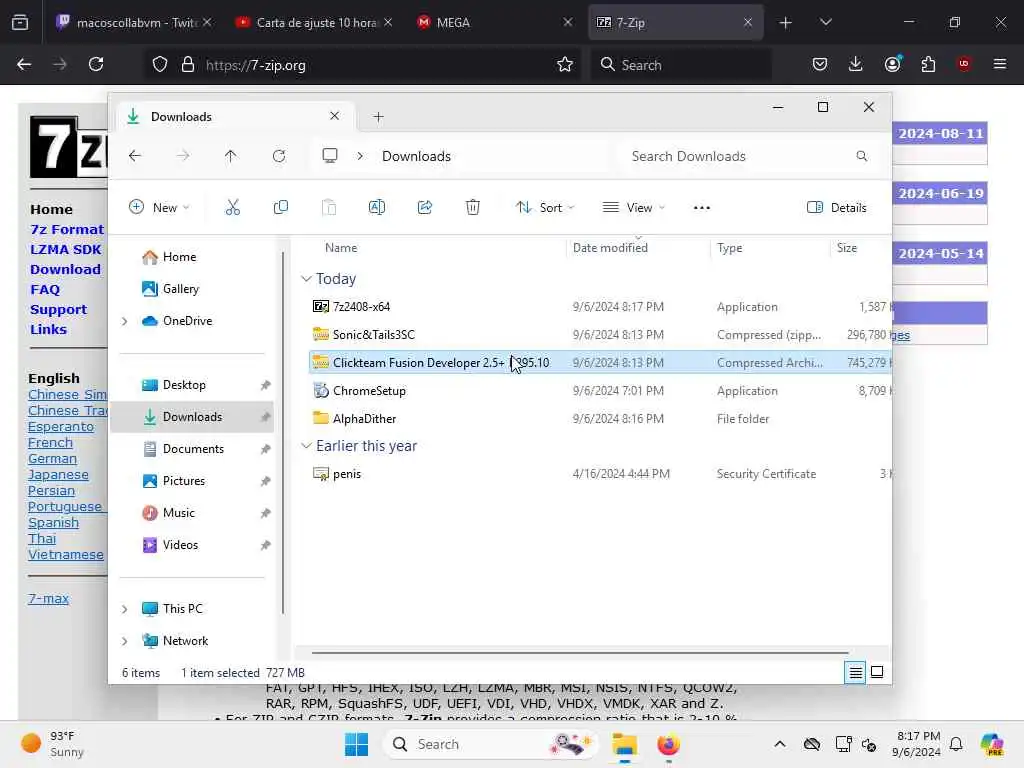Click Firefox icon on taskbar

coord(668,744)
